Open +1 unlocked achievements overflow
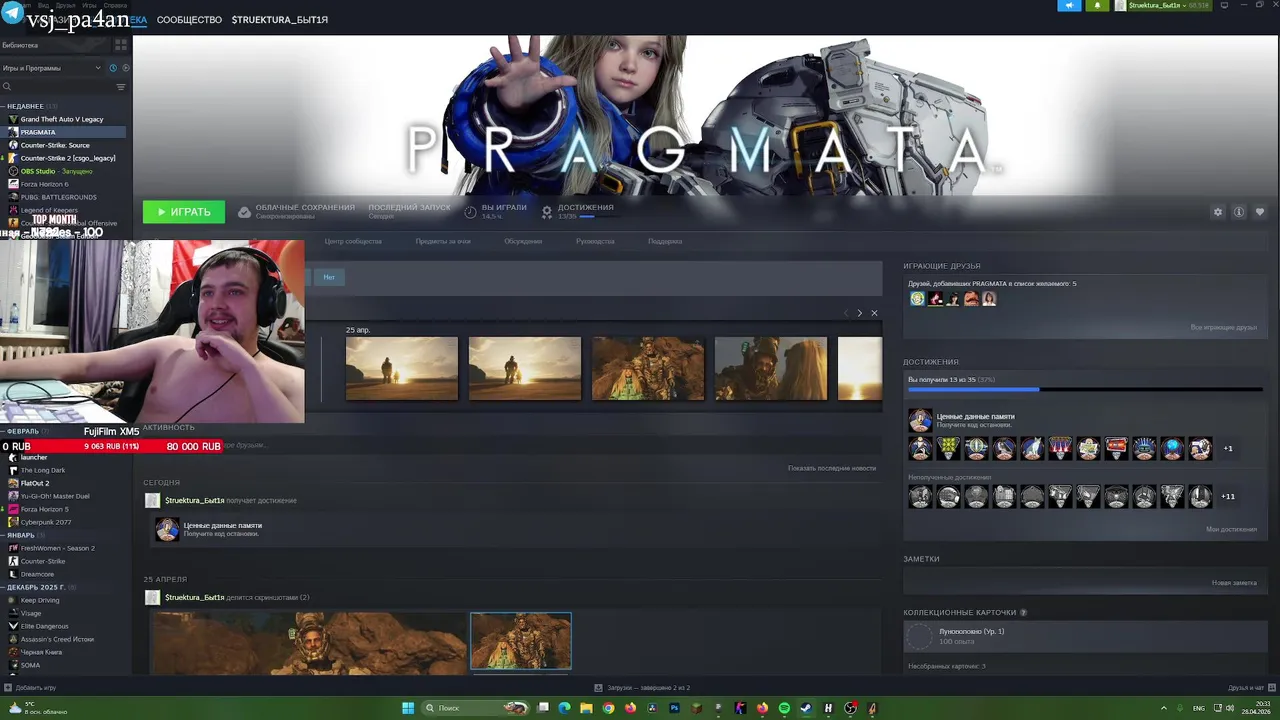This screenshot has width=1280, height=720. coord(1228,448)
